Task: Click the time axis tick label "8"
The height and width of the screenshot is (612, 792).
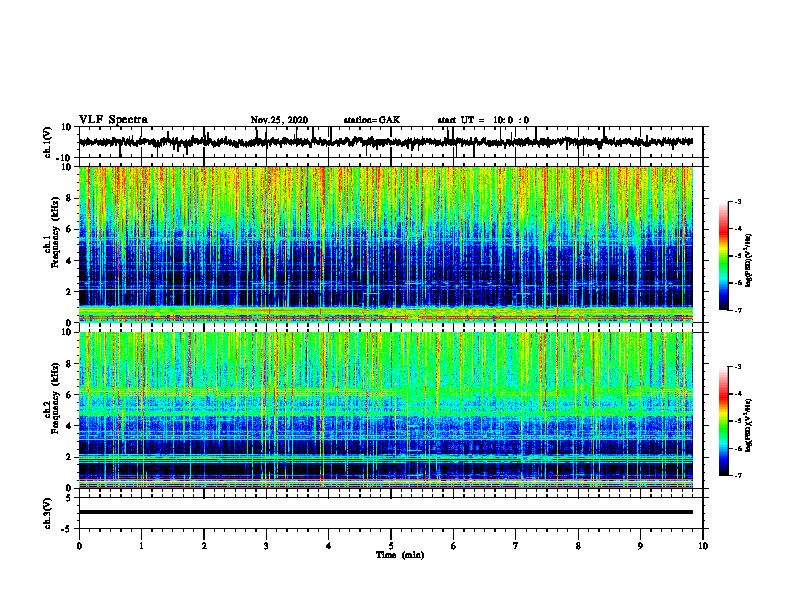Action: [x=578, y=546]
